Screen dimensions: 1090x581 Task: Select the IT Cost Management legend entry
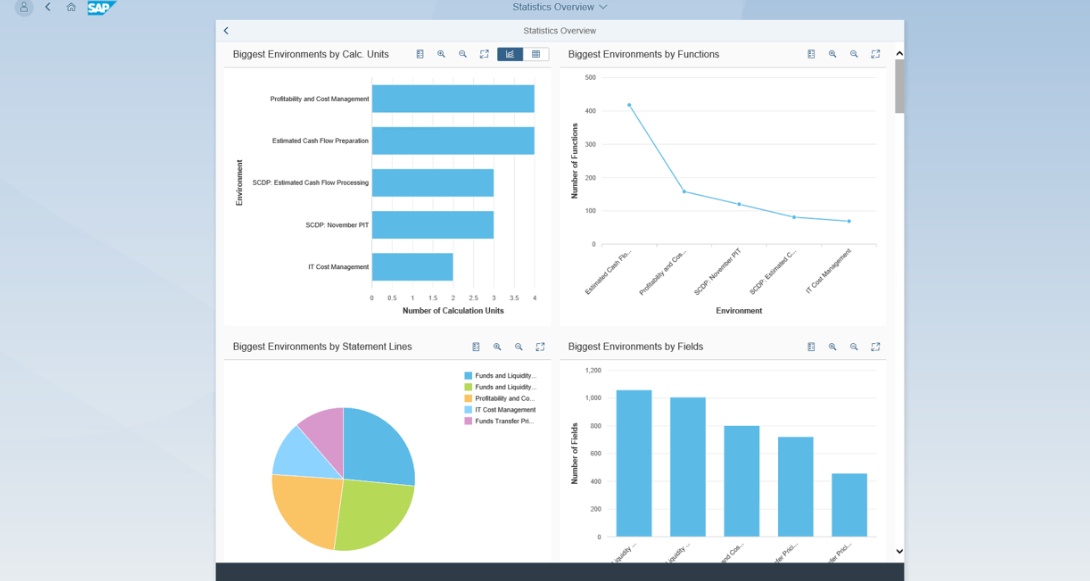tap(505, 410)
